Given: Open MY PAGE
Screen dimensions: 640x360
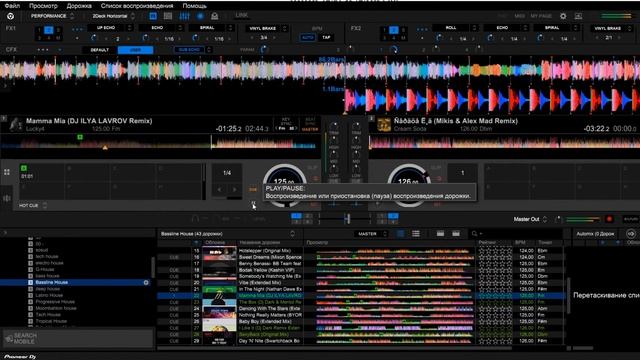Looking at the screenshot, I should 541,16.
